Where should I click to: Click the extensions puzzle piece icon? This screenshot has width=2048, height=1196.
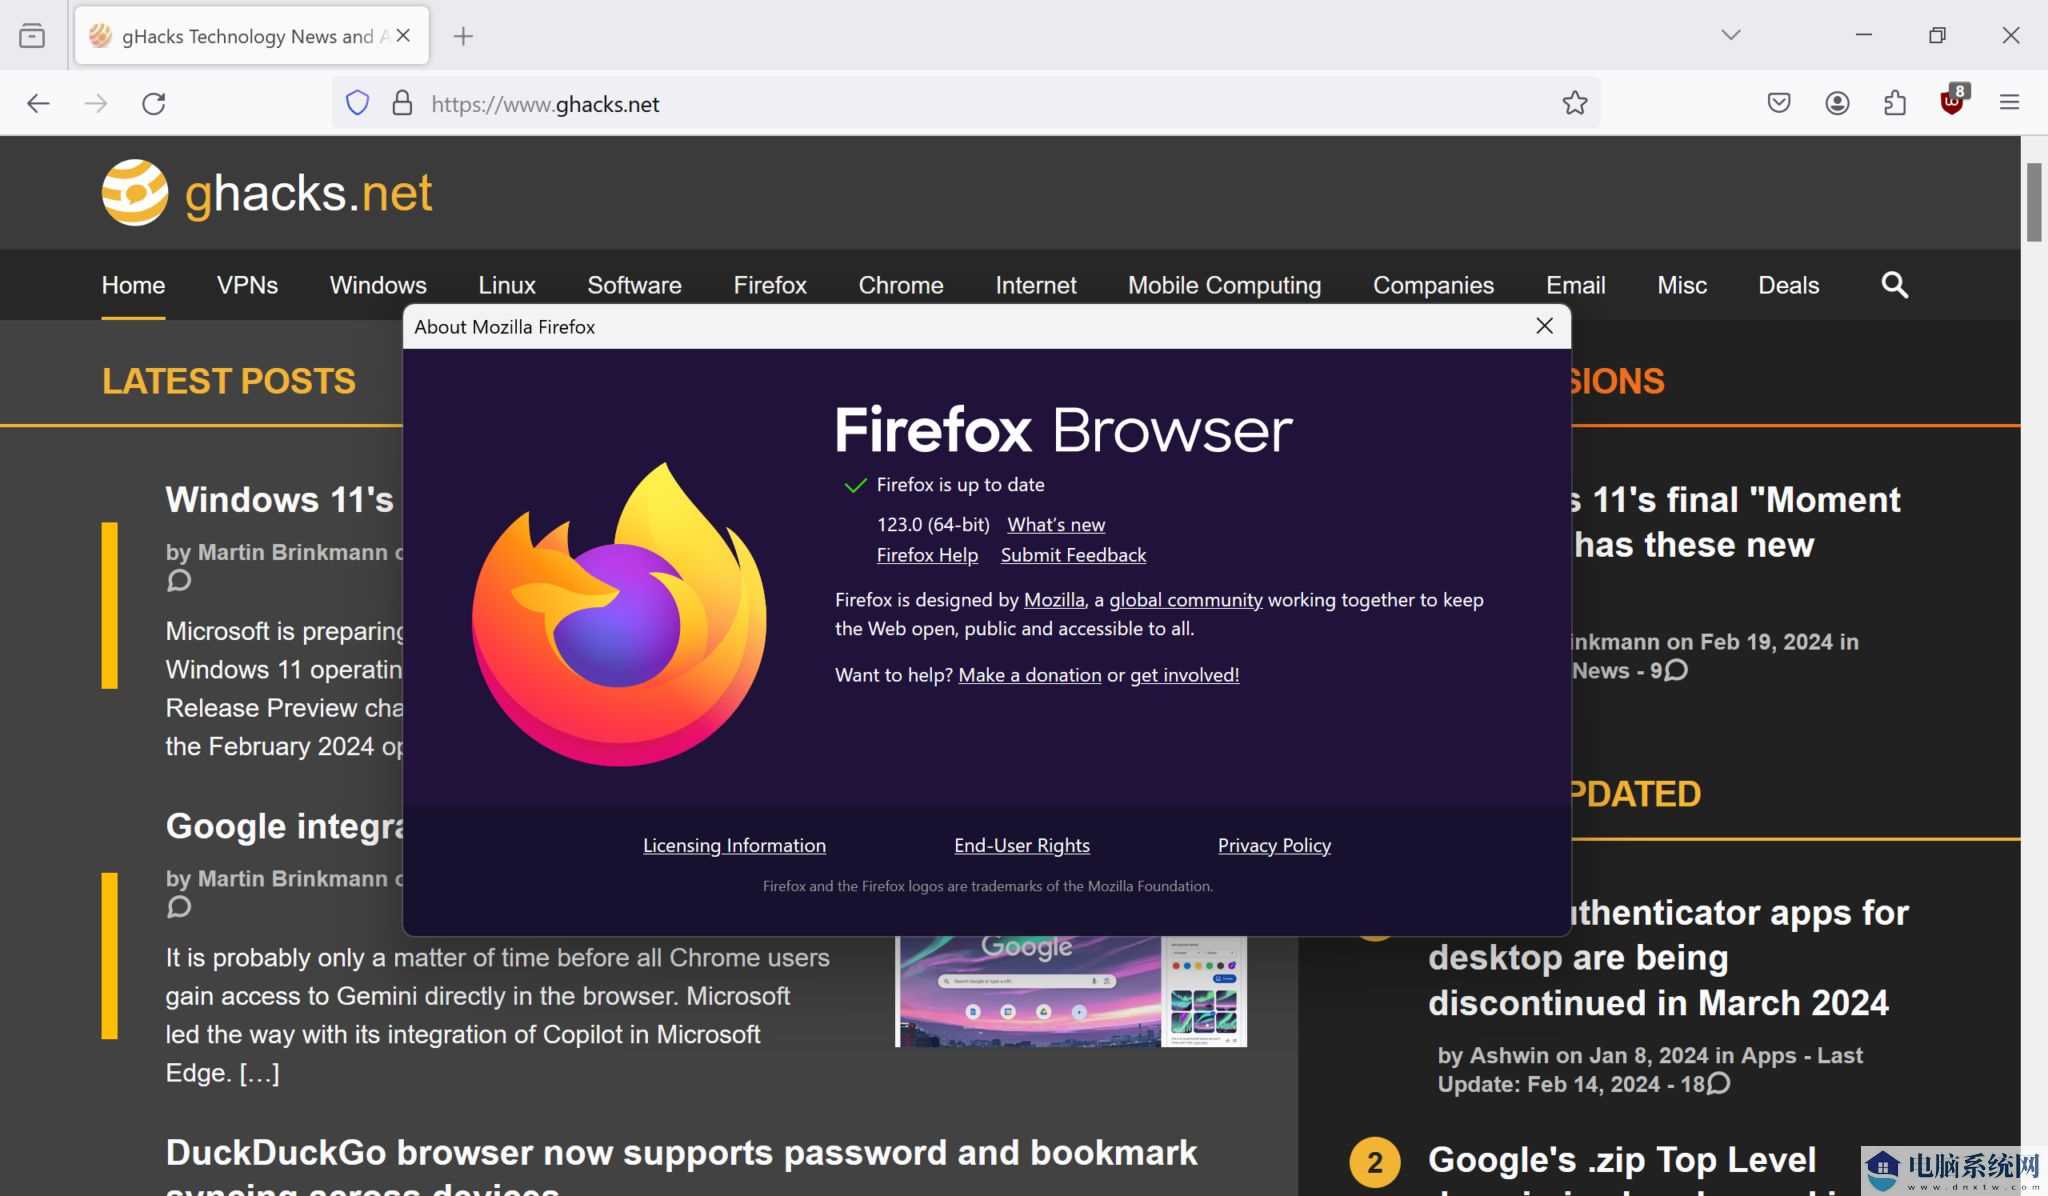point(1894,103)
